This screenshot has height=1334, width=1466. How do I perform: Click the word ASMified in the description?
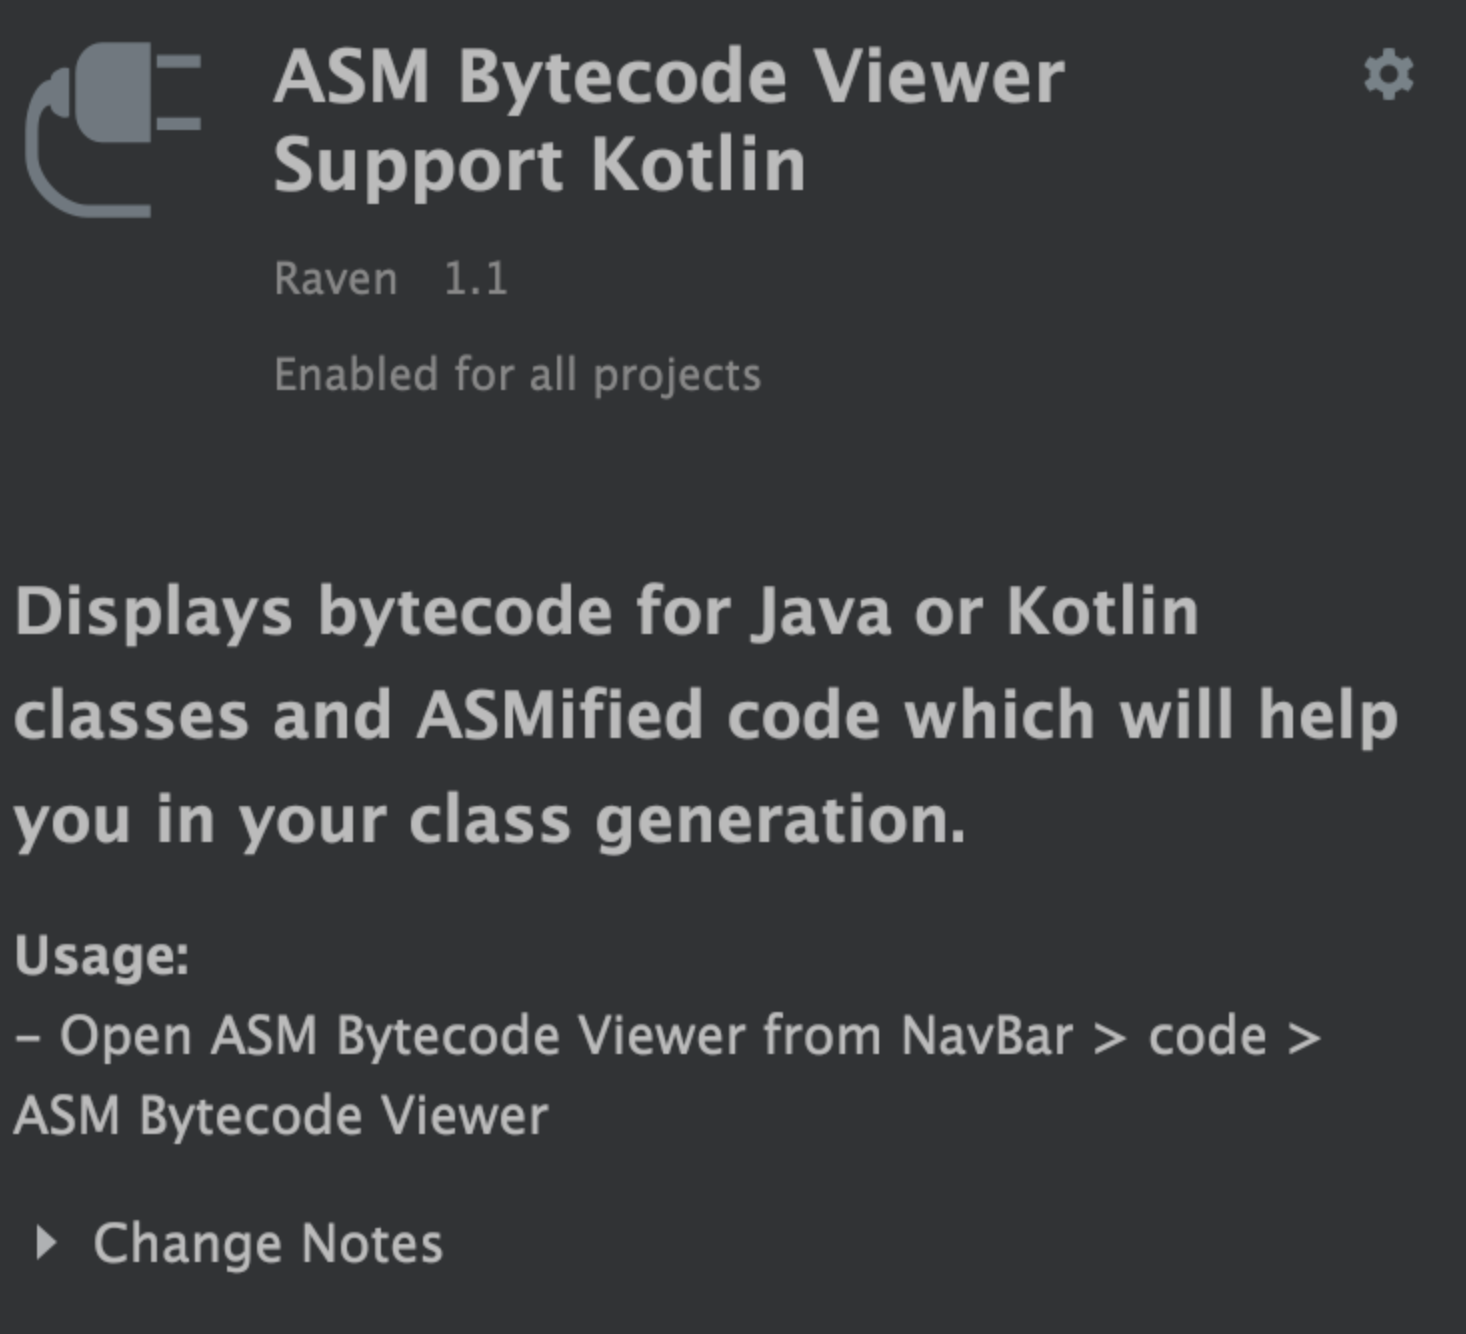[560, 716]
